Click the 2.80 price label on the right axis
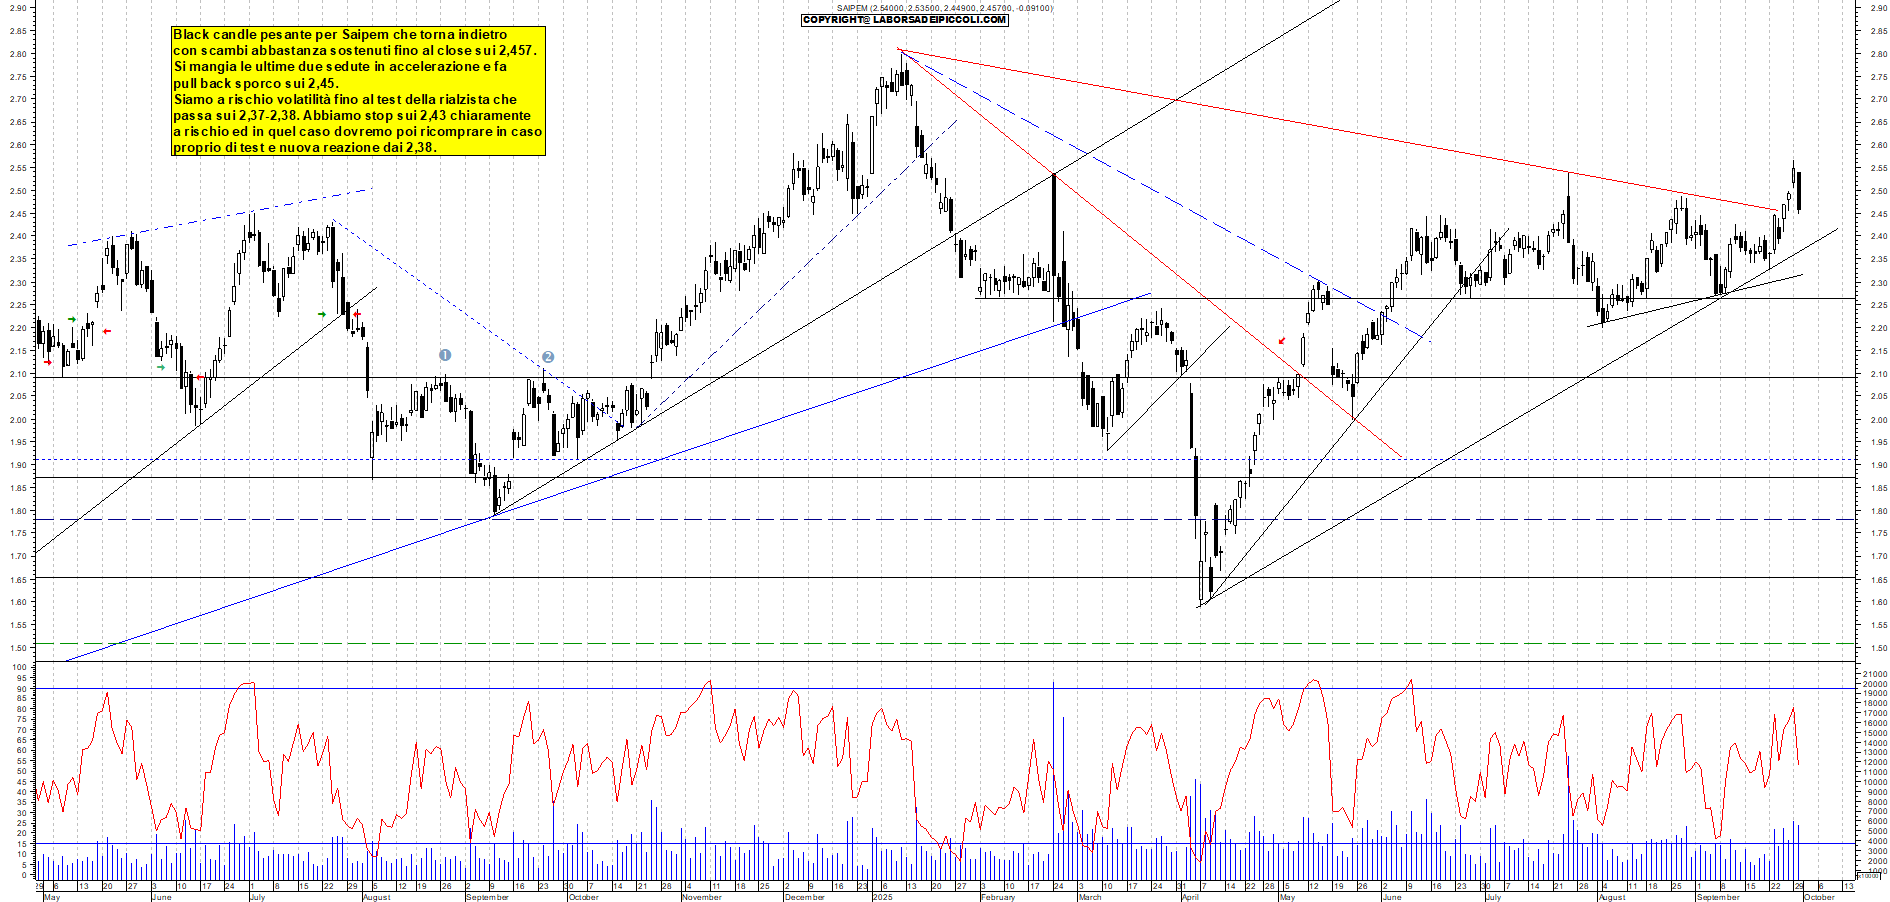 (1878, 54)
